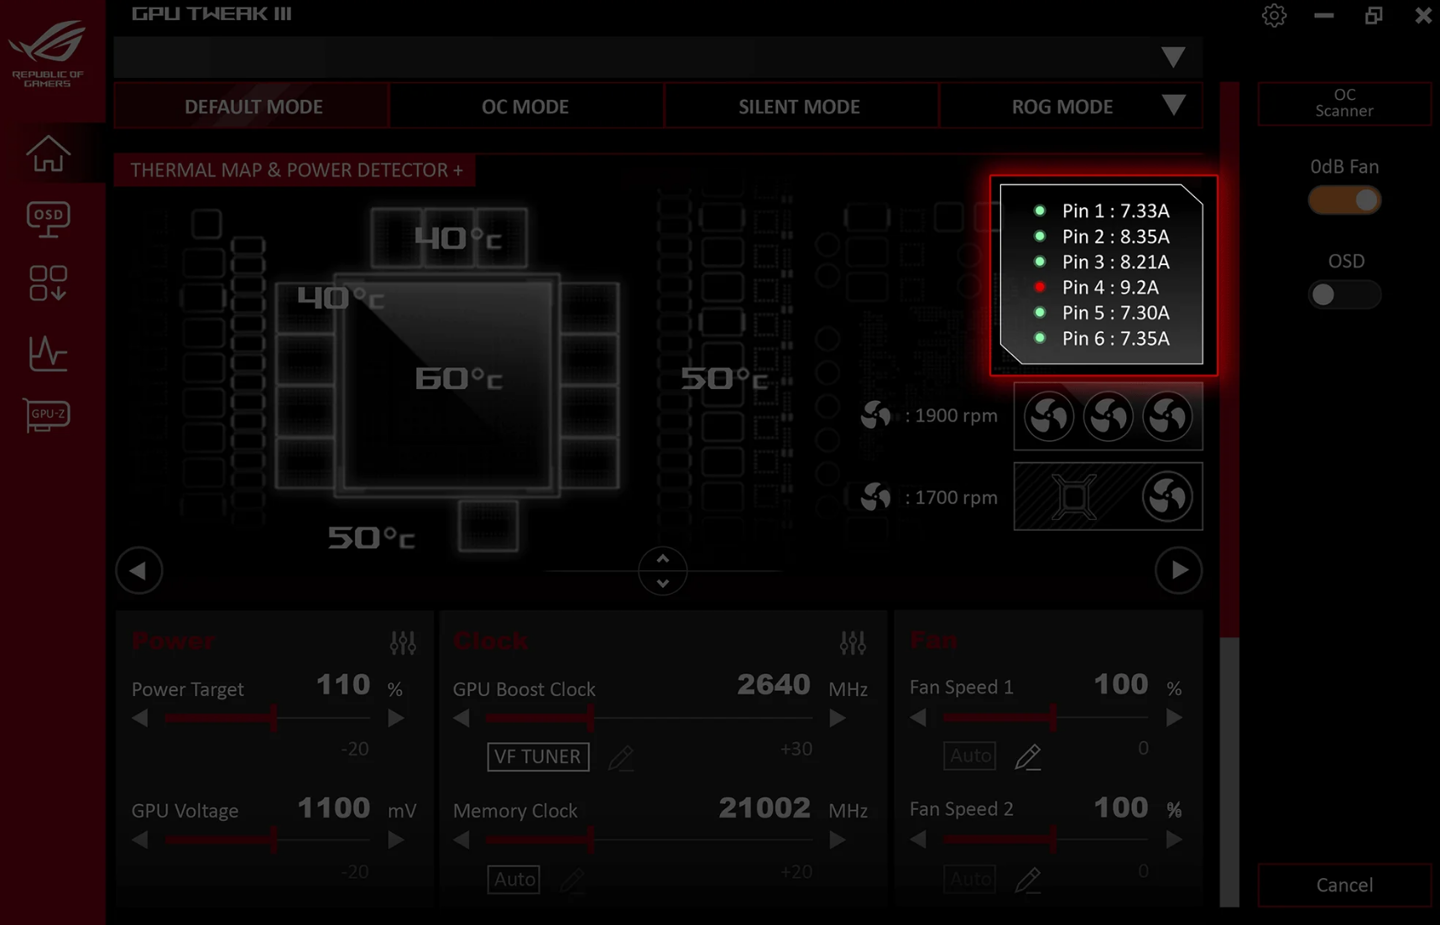Go to previous panel with left arrow
Viewport: 1440px width, 925px height.
(139, 570)
